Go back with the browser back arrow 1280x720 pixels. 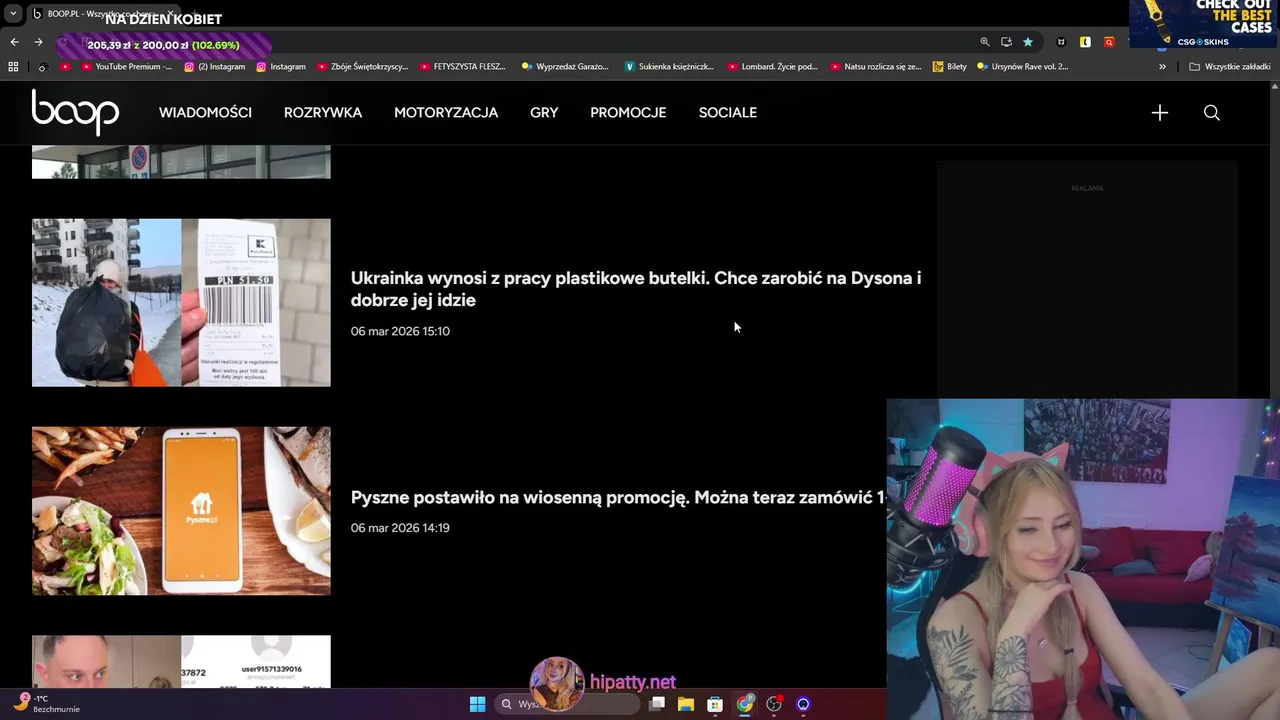click(14, 42)
